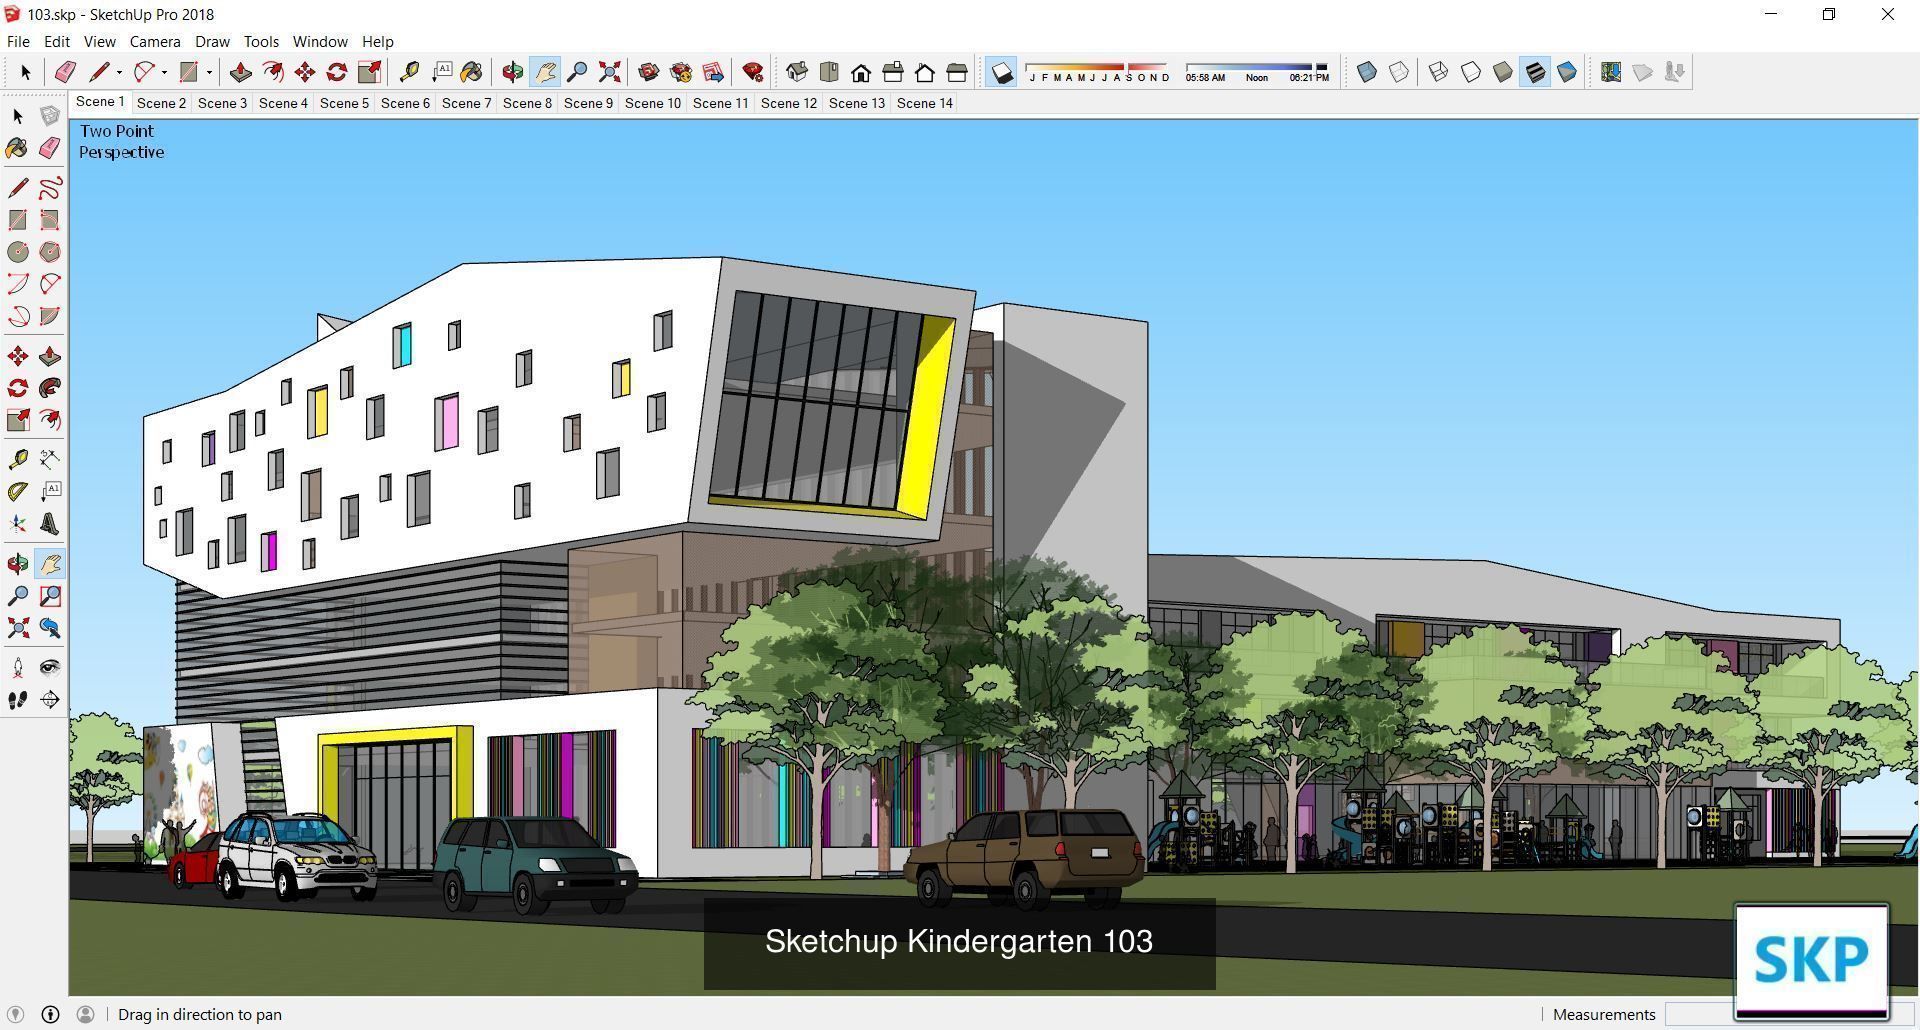Select the Follow Me tool
The height and width of the screenshot is (1030, 1920).
click(x=50, y=388)
